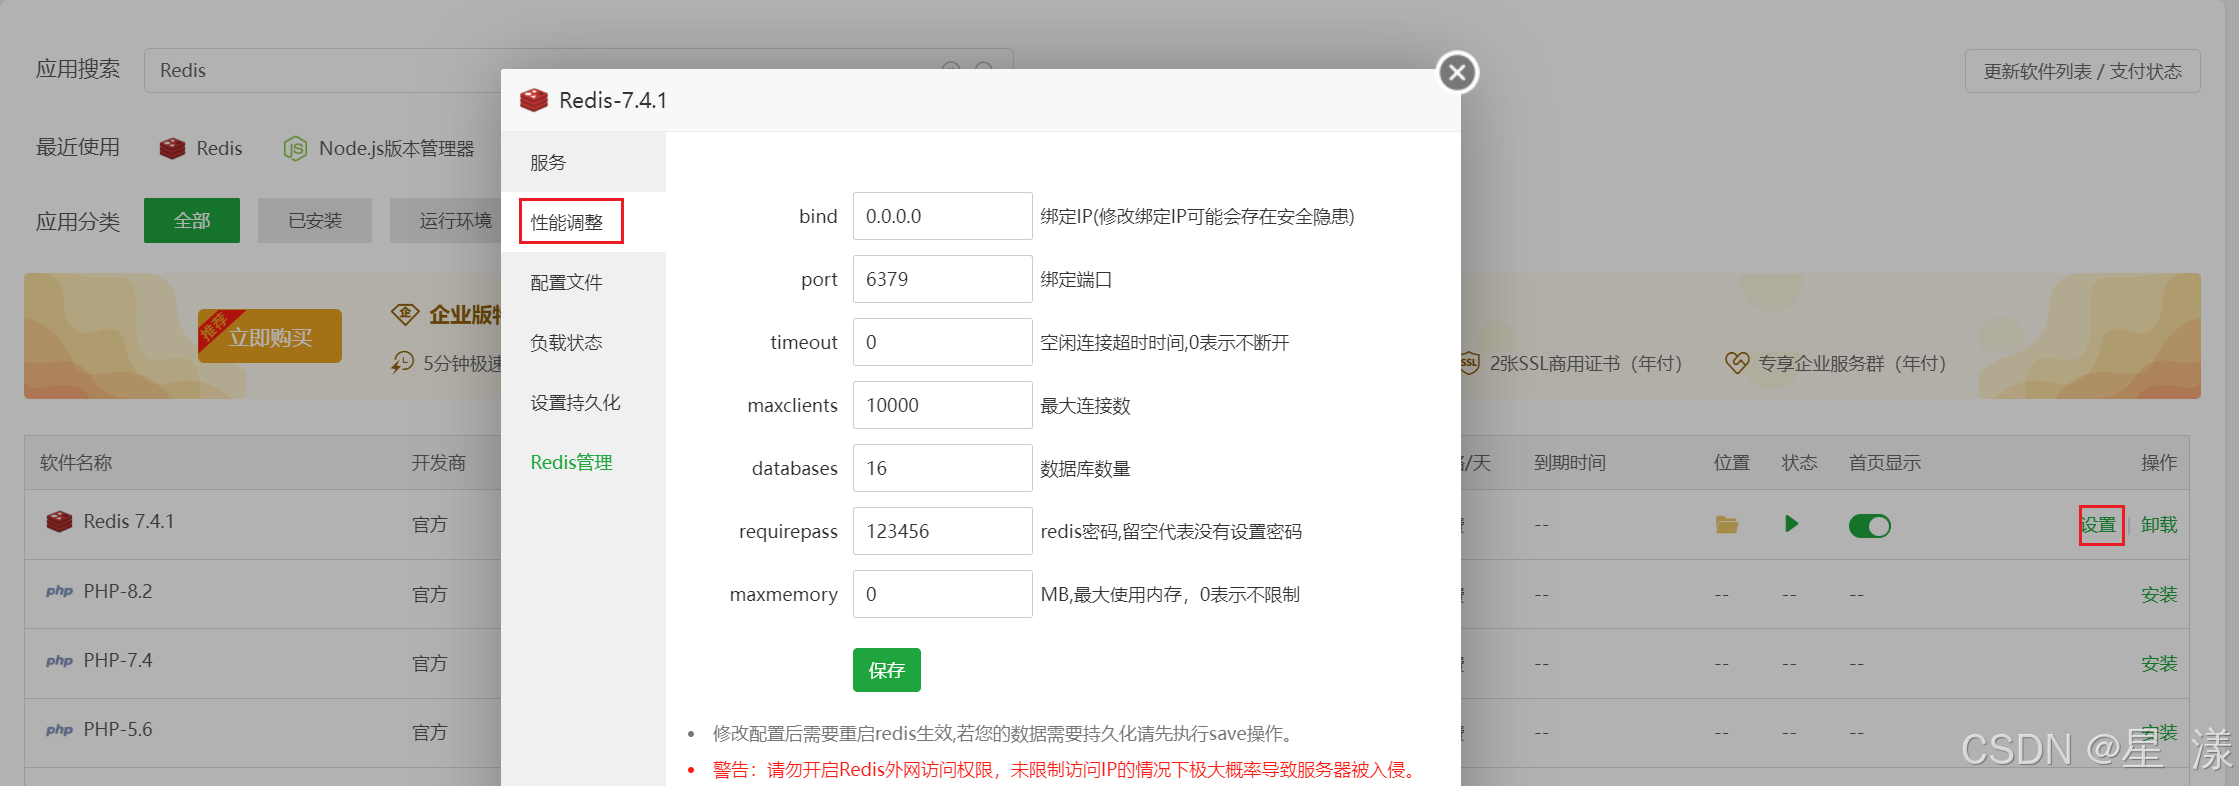Image resolution: width=2239 pixels, height=786 pixels.
Task: Click the diamond icon beside 企业版
Action: (x=404, y=314)
